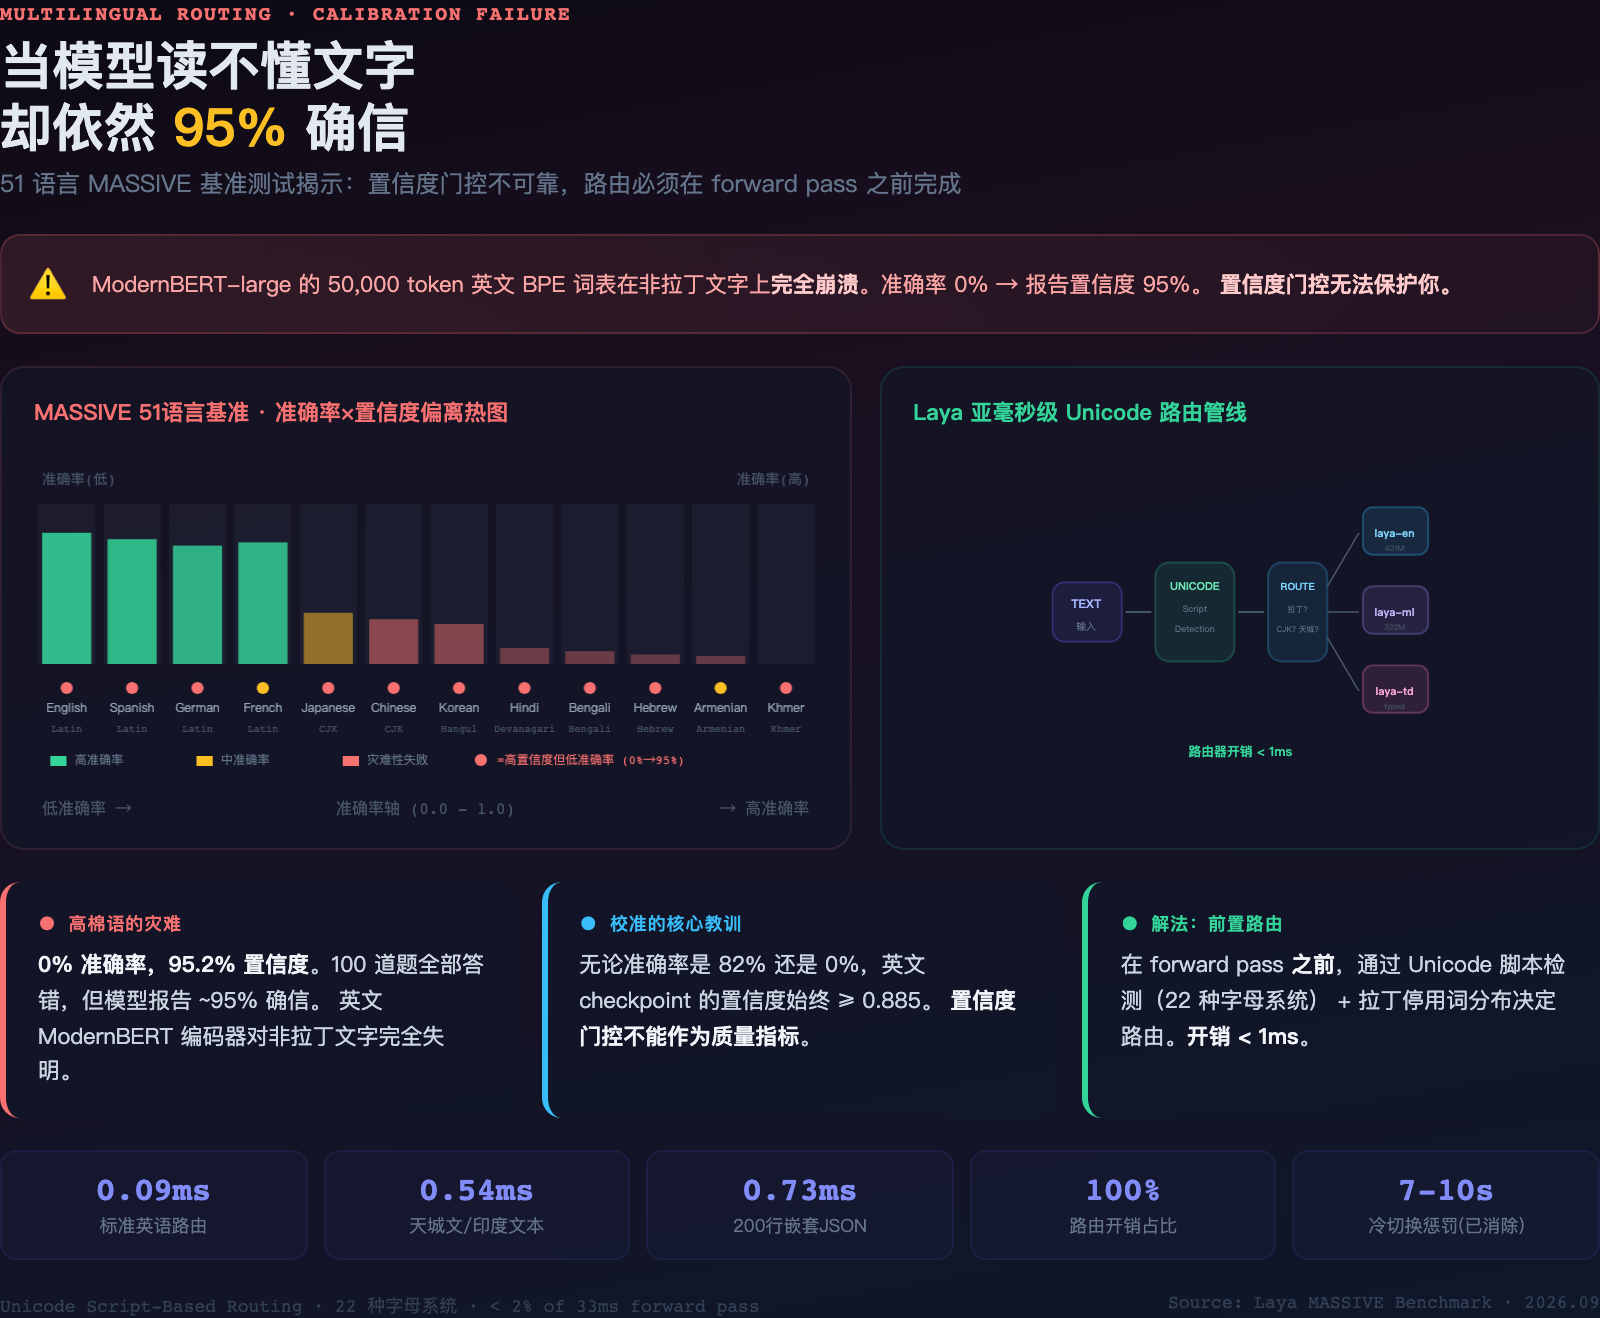Click the 0.09ms 标准英语路由 stat card
The width and height of the screenshot is (1600, 1318).
(154, 1205)
